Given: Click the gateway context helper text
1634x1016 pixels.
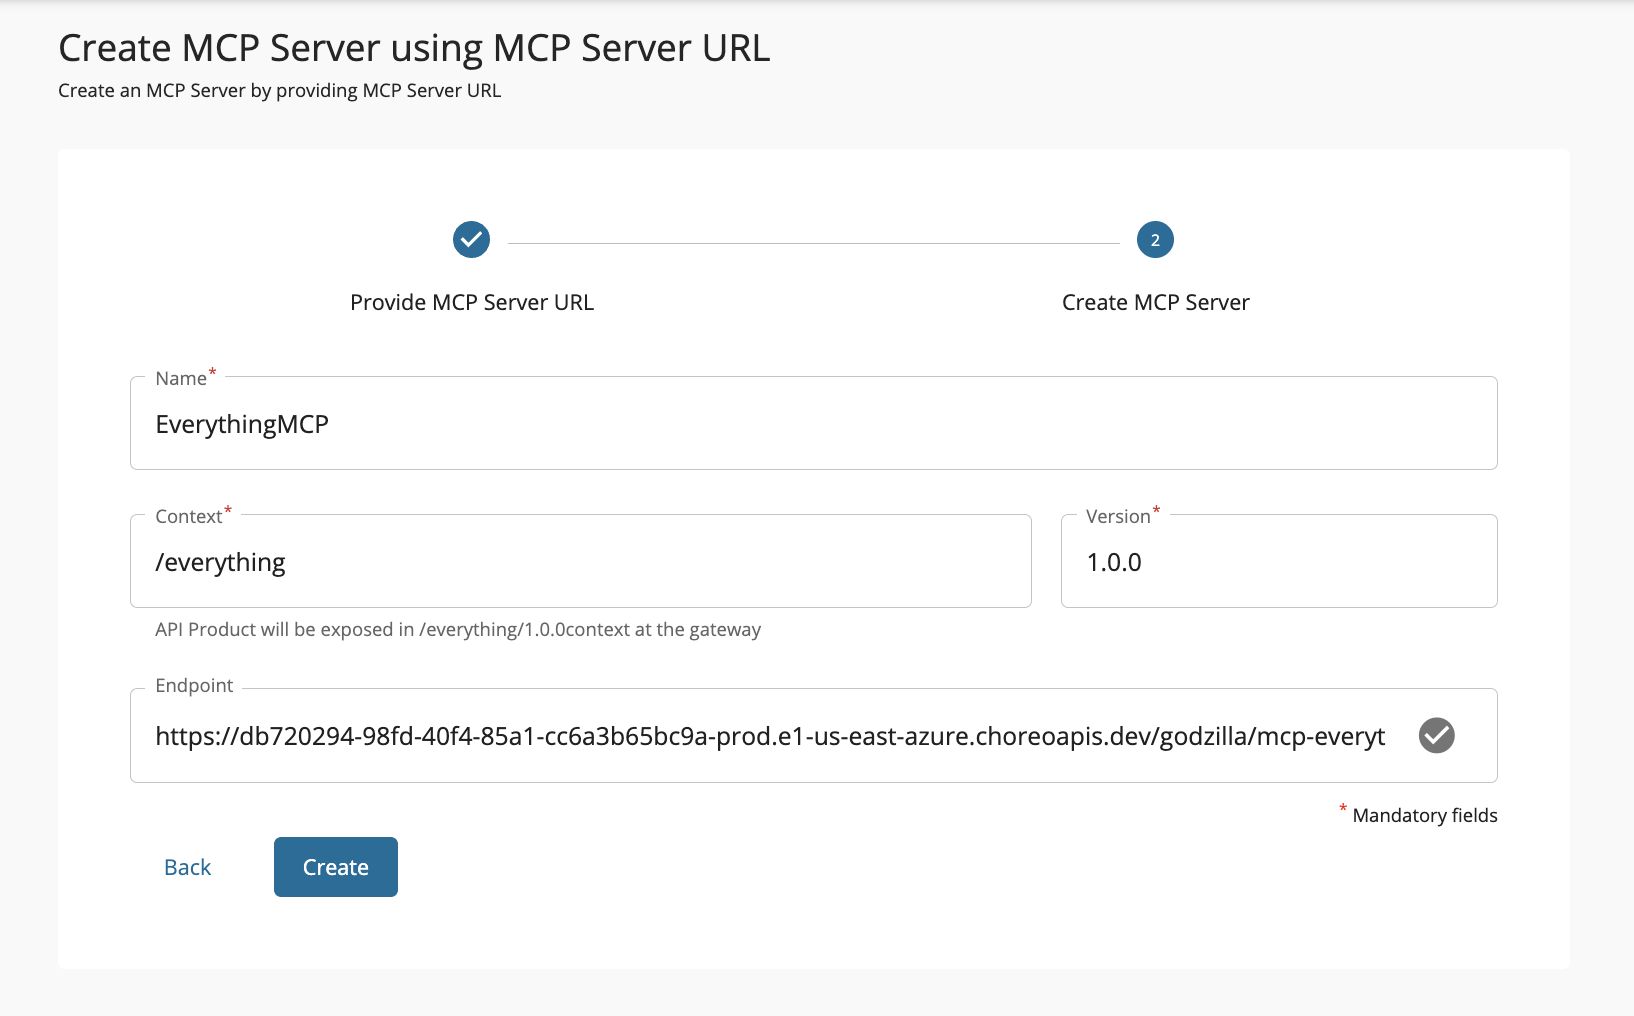Looking at the screenshot, I should [x=458, y=630].
